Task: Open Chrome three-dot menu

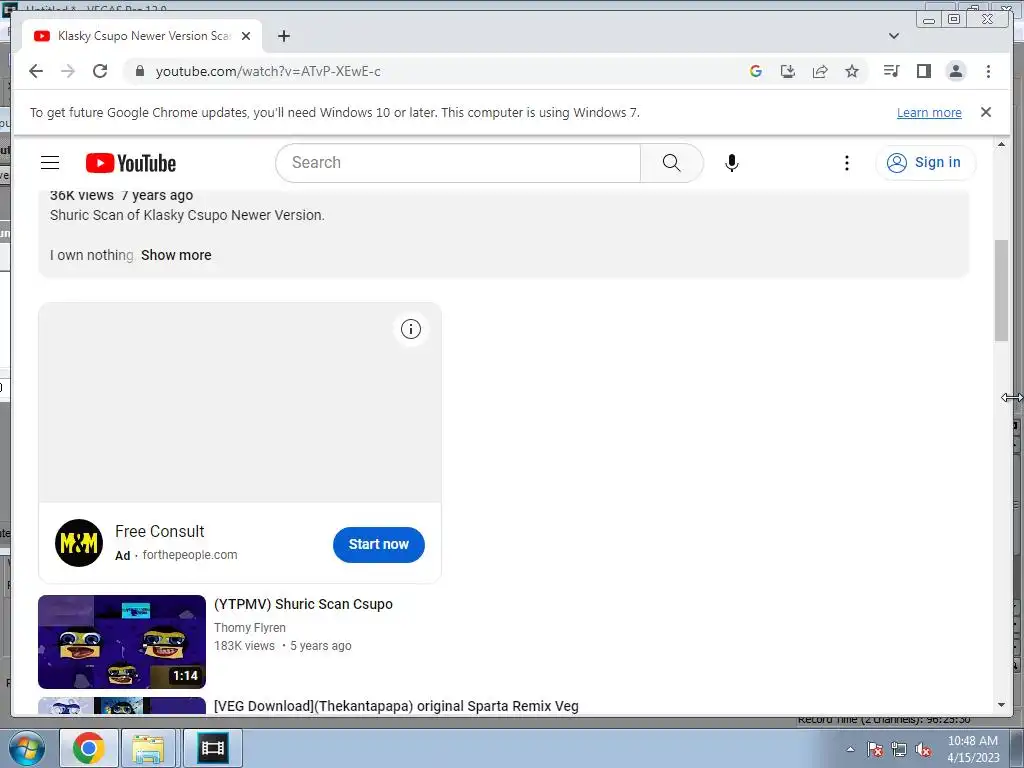Action: tap(988, 71)
